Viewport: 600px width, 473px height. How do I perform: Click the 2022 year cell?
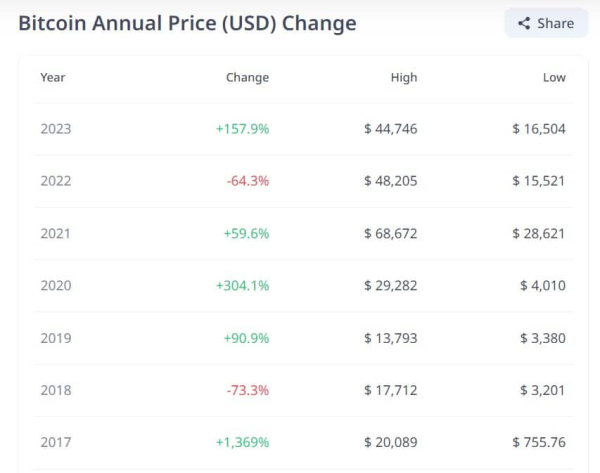(56, 181)
